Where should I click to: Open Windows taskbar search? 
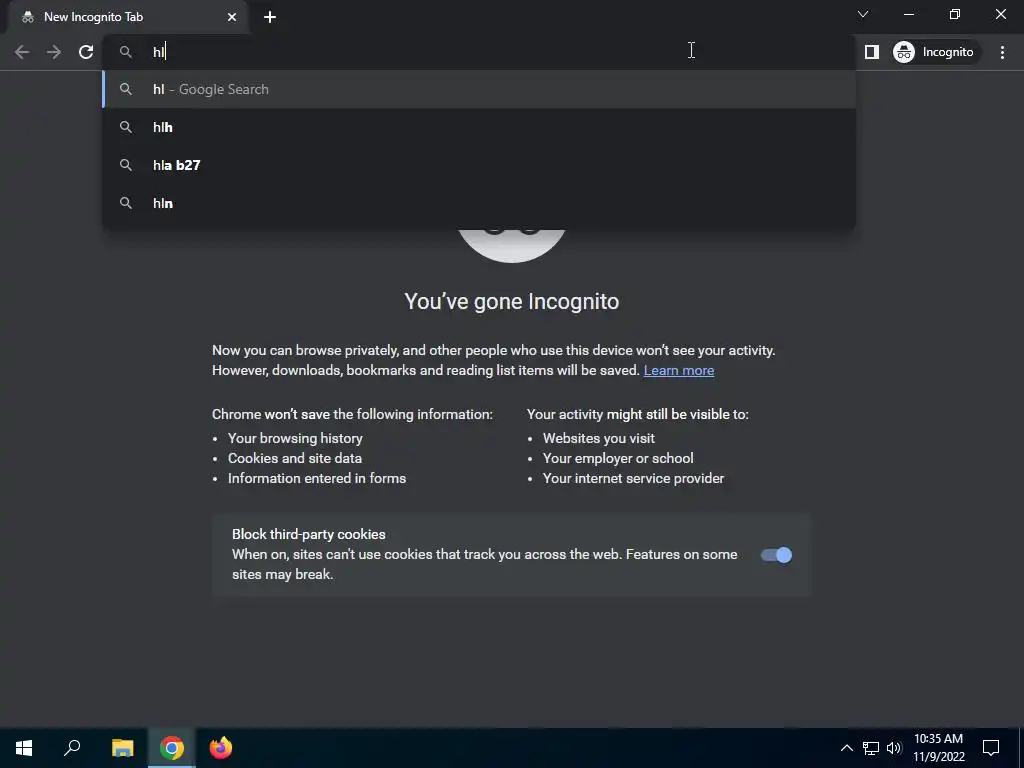pos(72,748)
